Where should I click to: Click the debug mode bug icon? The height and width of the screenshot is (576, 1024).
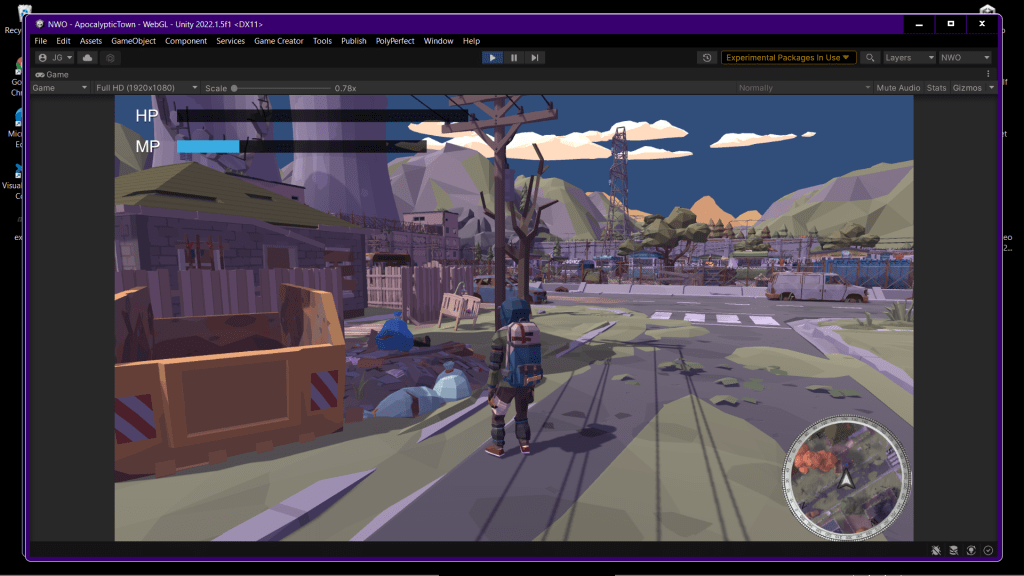pos(936,550)
